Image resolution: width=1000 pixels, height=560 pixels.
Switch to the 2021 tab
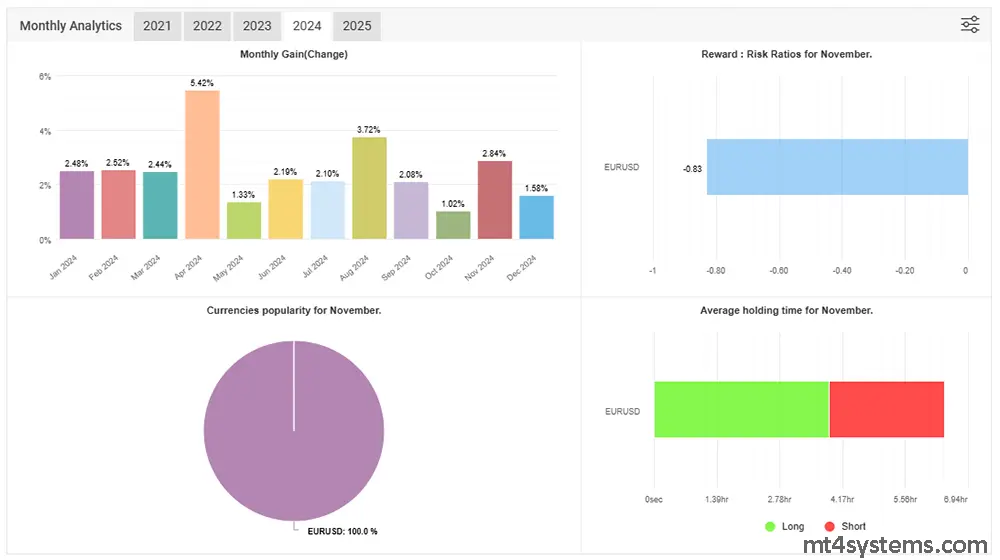click(157, 26)
